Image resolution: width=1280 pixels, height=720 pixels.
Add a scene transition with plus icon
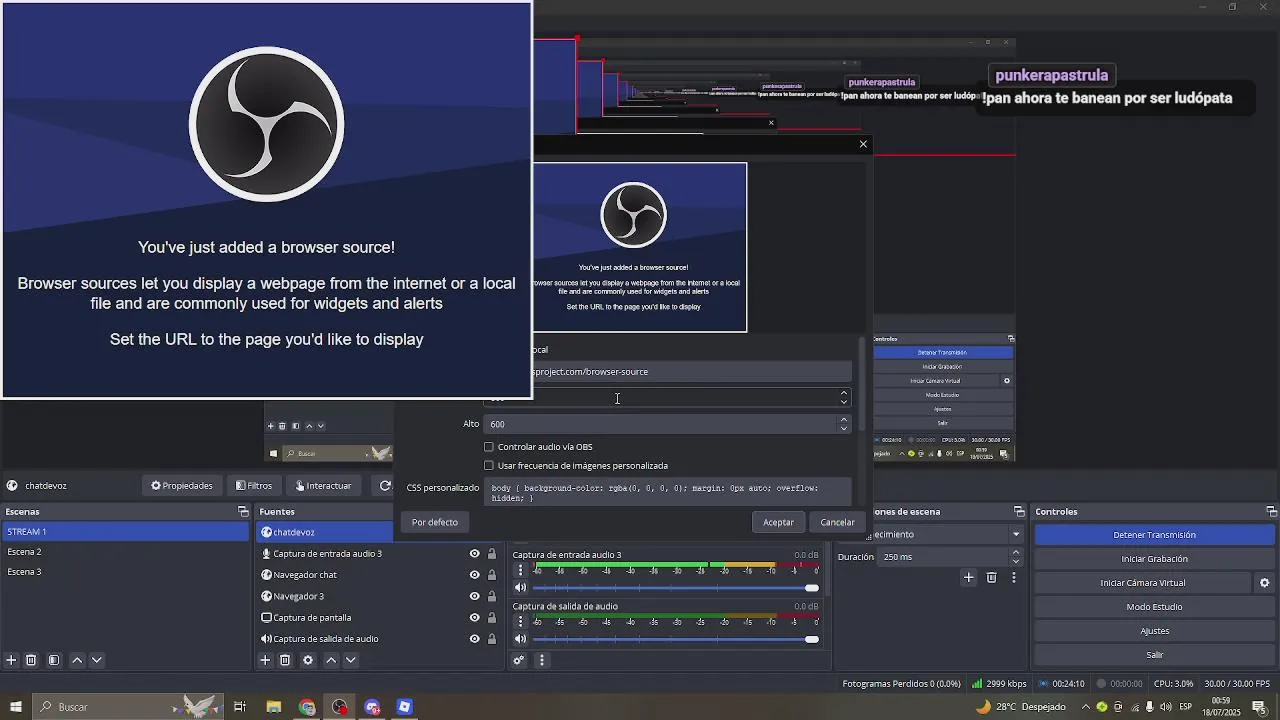click(x=968, y=578)
